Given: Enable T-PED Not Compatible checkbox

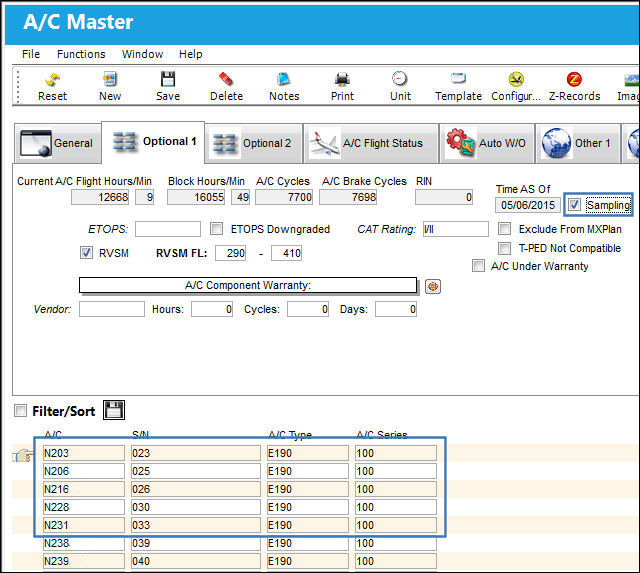Looking at the screenshot, I should pos(504,248).
